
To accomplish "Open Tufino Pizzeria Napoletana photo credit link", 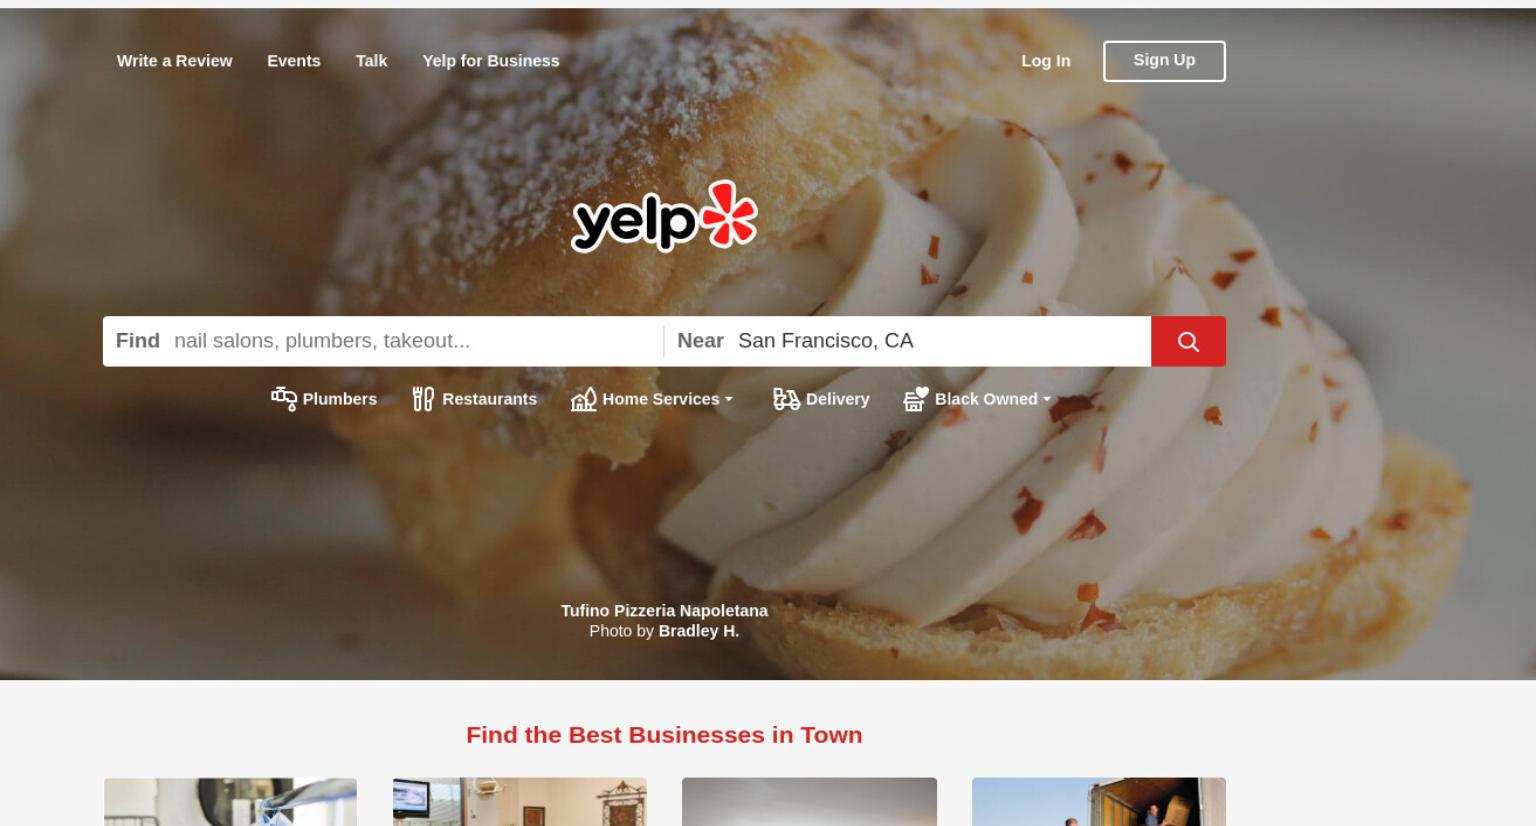I will click(664, 610).
